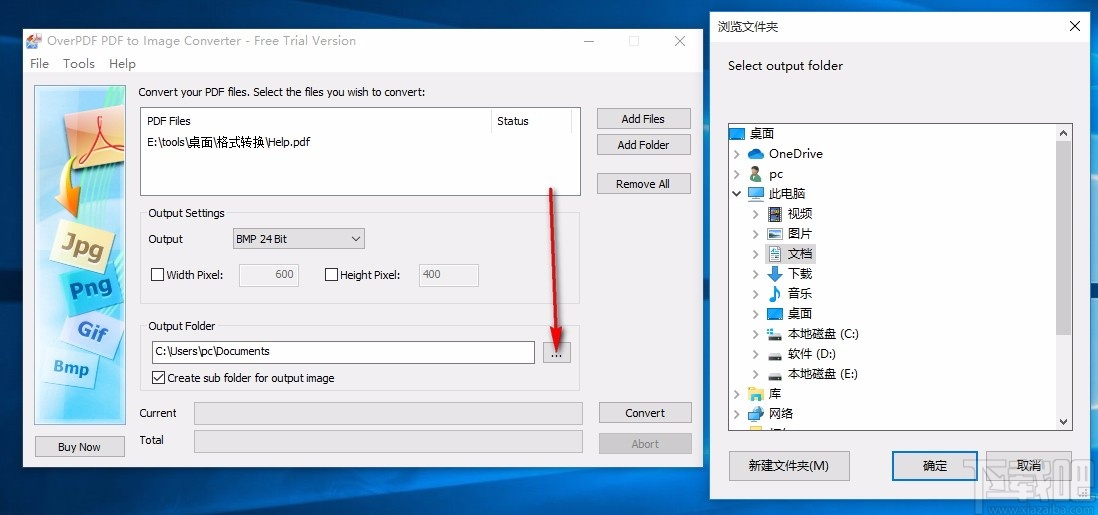Image resolution: width=1098 pixels, height=515 pixels.
Task: Click the pc user icon
Action: [x=756, y=174]
